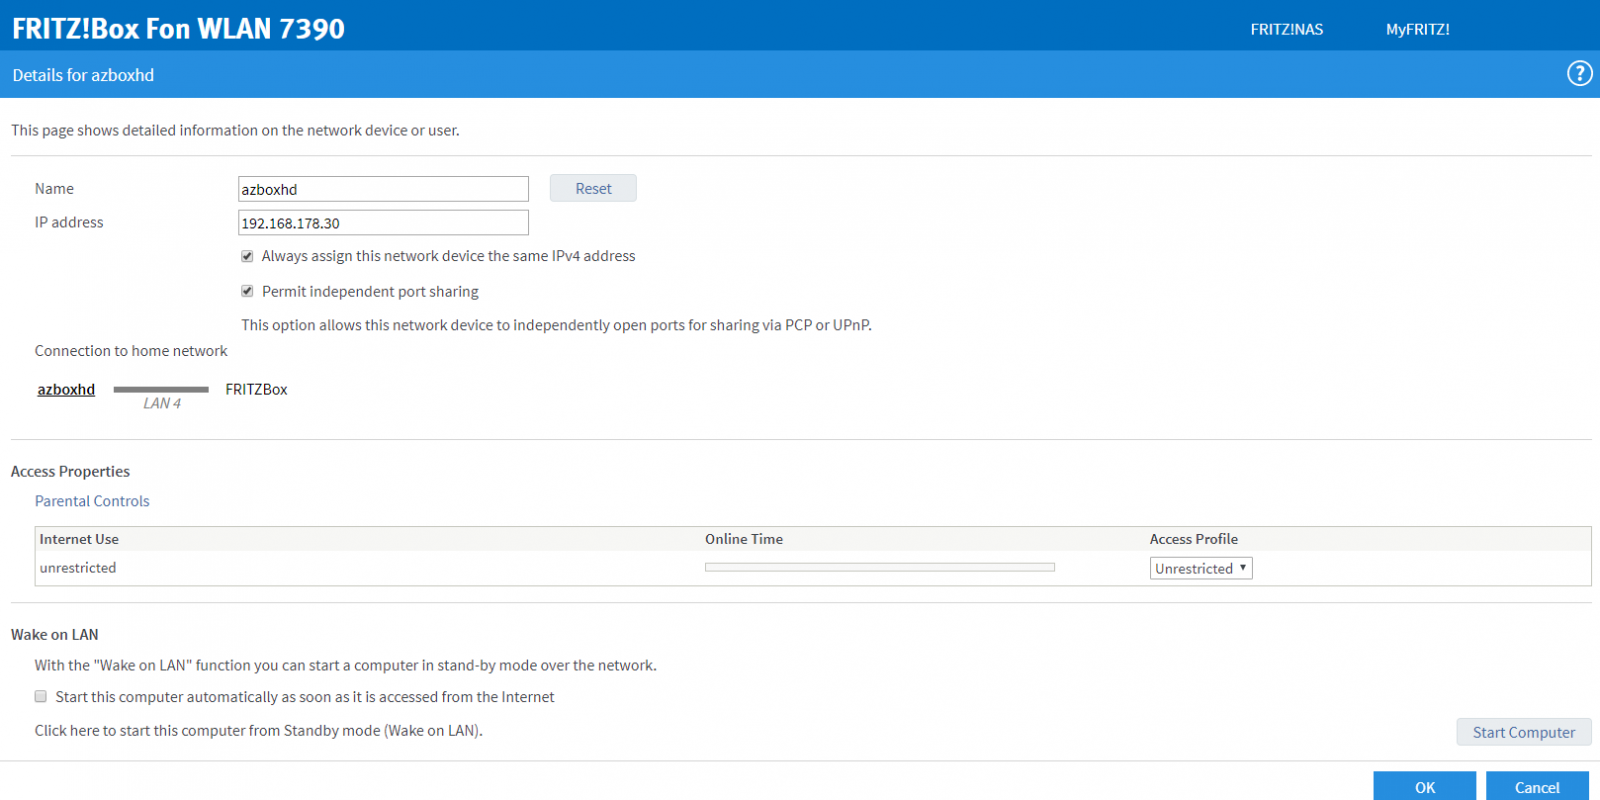
Task: Click the 'Access Profile' column header
Action: tap(1194, 539)
